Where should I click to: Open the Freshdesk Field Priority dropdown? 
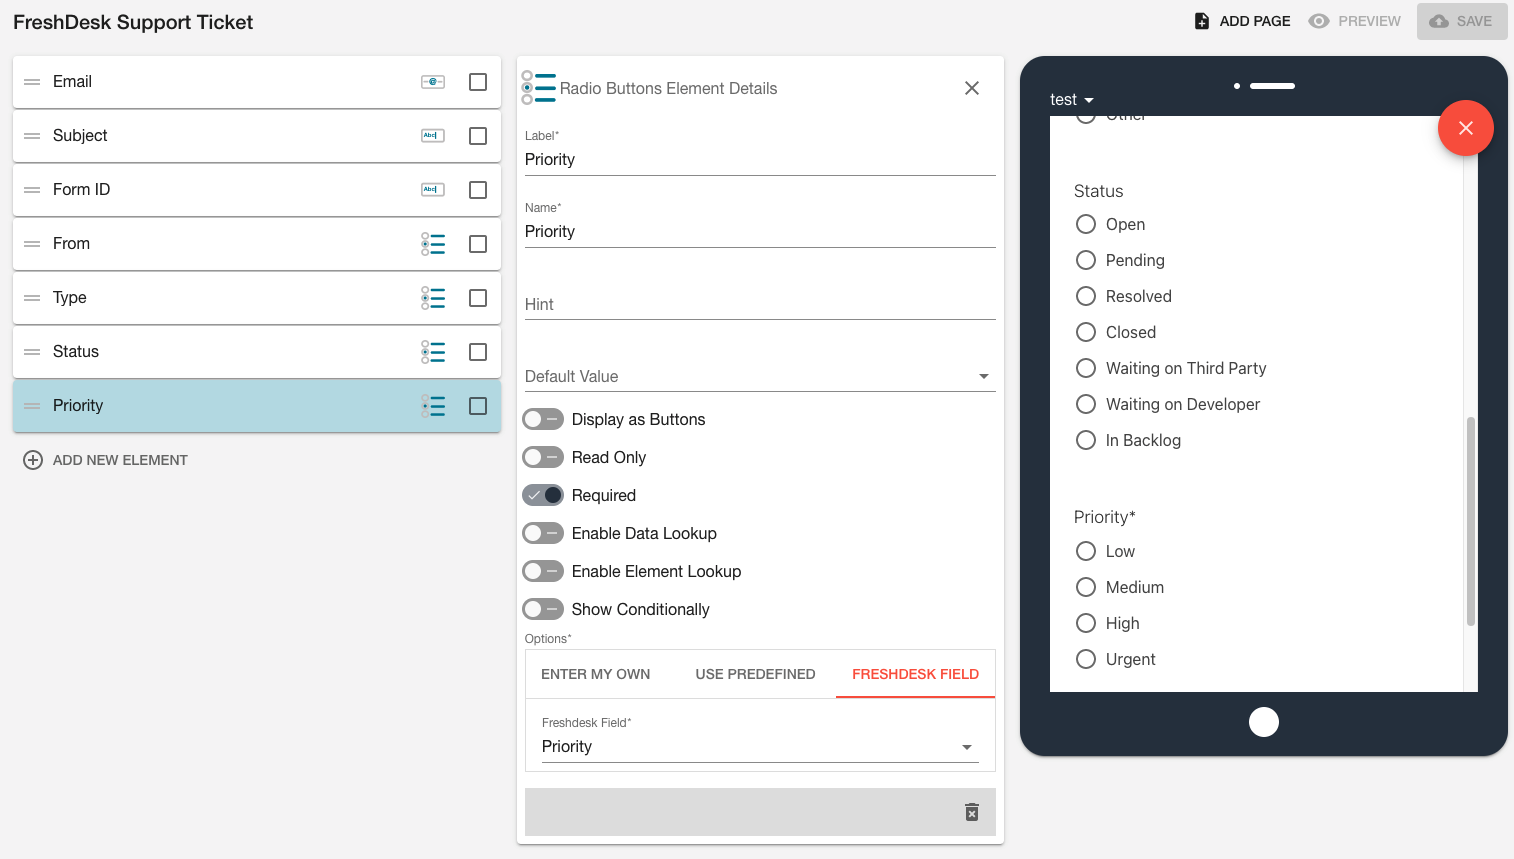coord(760,747)
